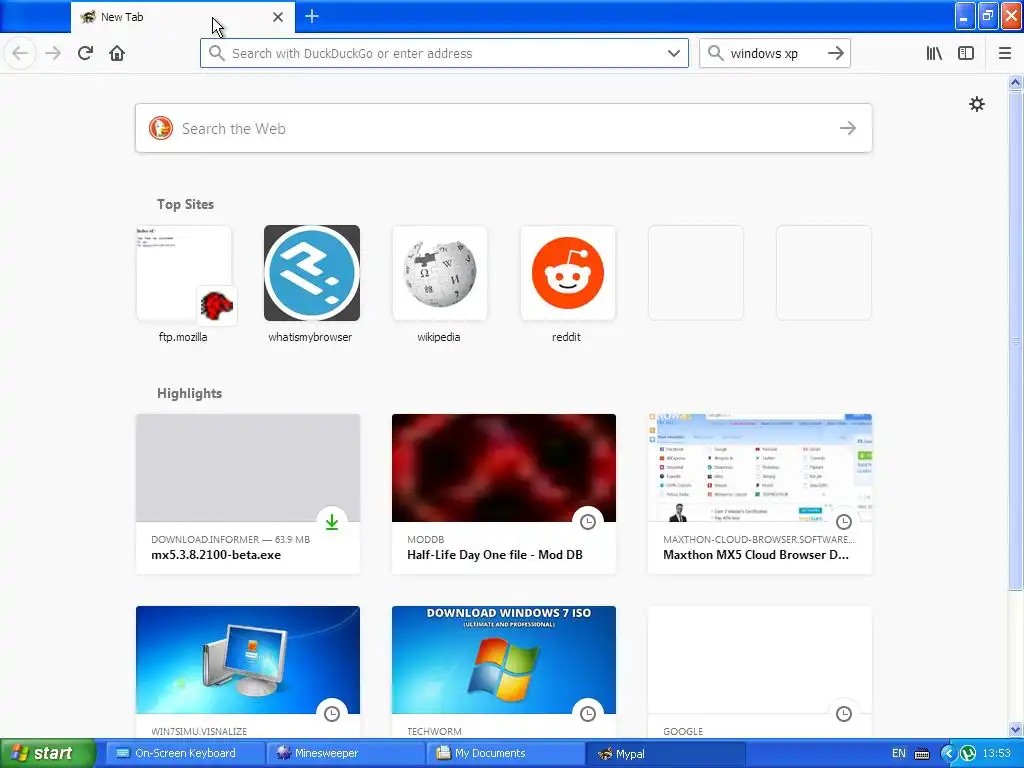Click the Half-Life highlight thumbnail image
This screenshot has height=768, width=1024.
click(x=504, y=468)
